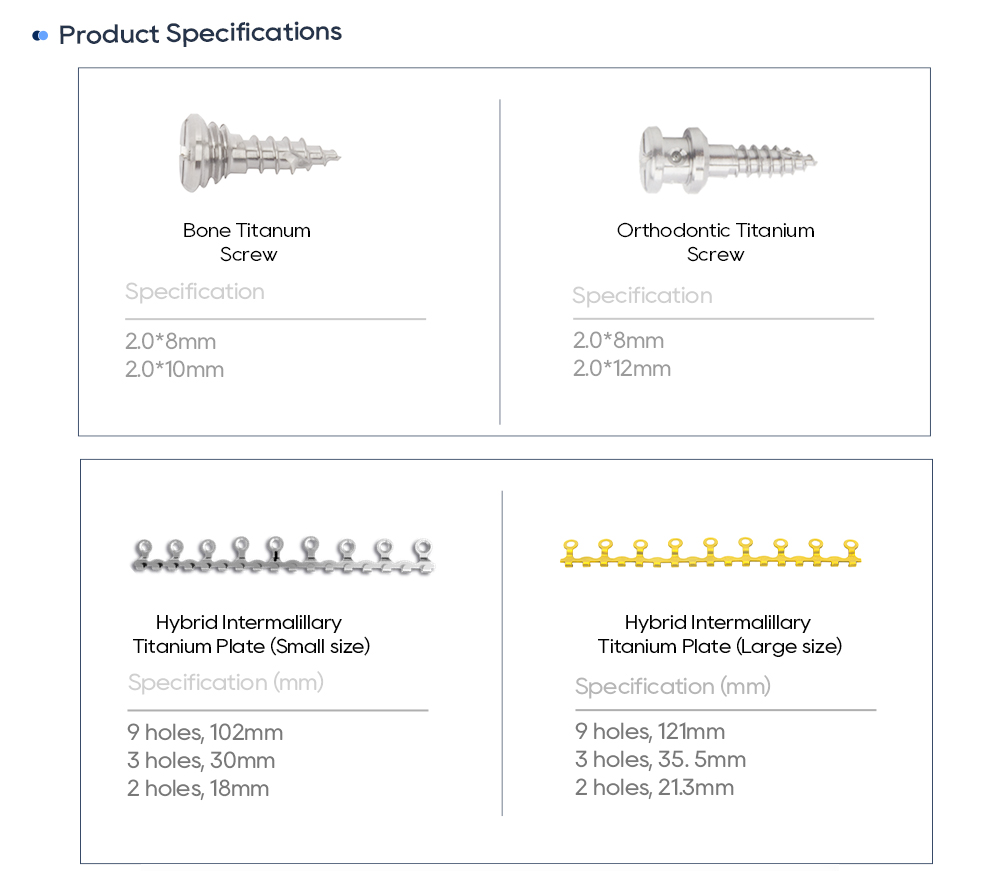Select the 2.0*12mm orthodontic screw spec
Viewport: 1000px width, 871px height.
622,369
